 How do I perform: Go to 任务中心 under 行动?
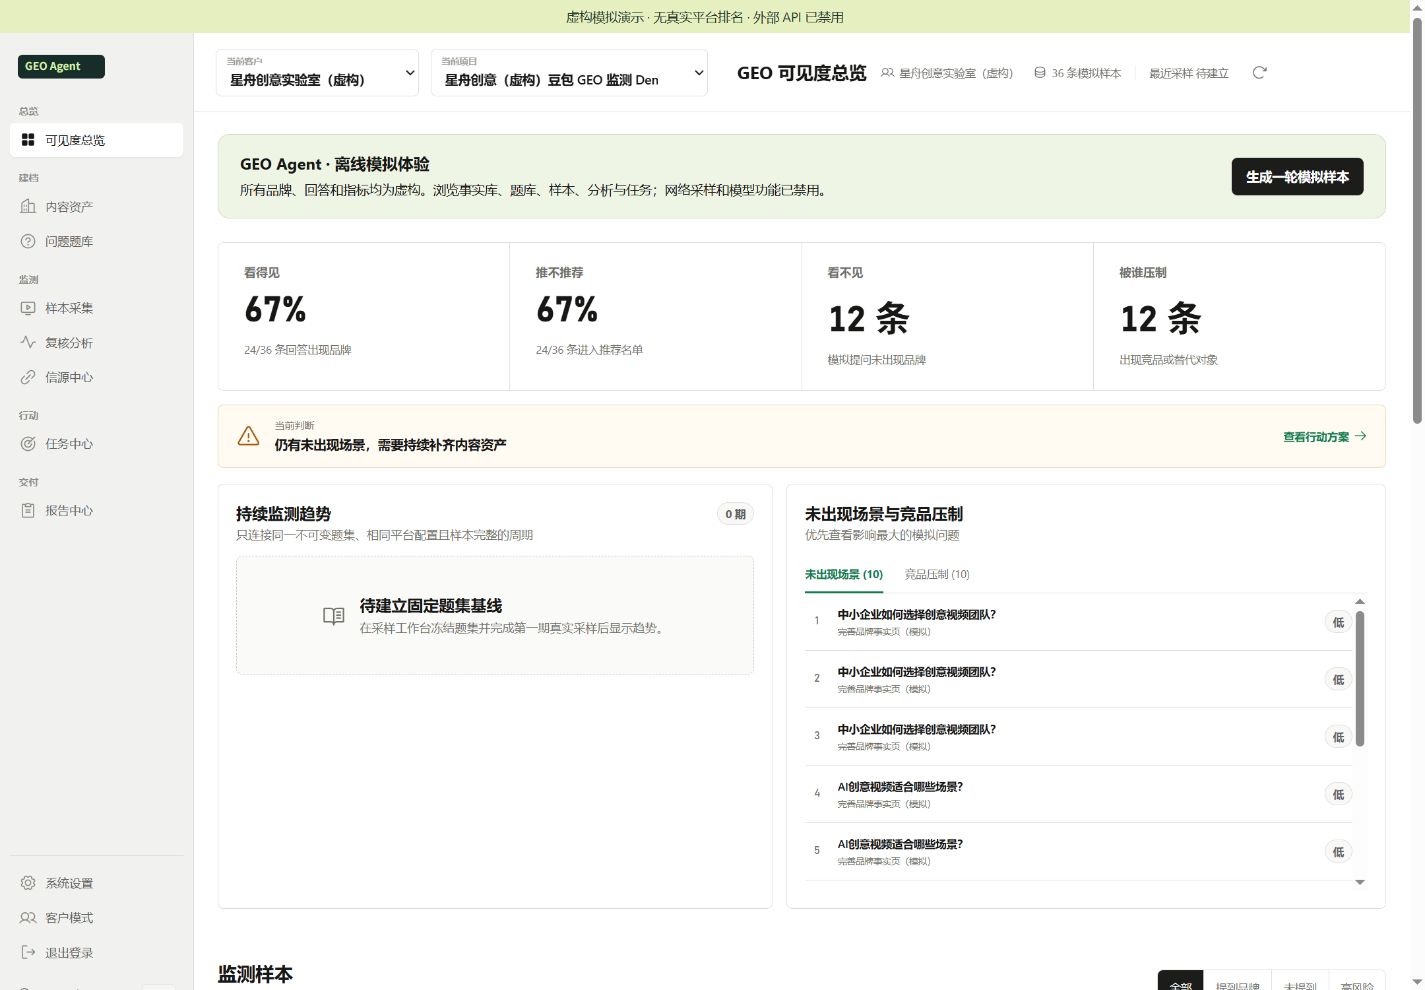[97, 444]
